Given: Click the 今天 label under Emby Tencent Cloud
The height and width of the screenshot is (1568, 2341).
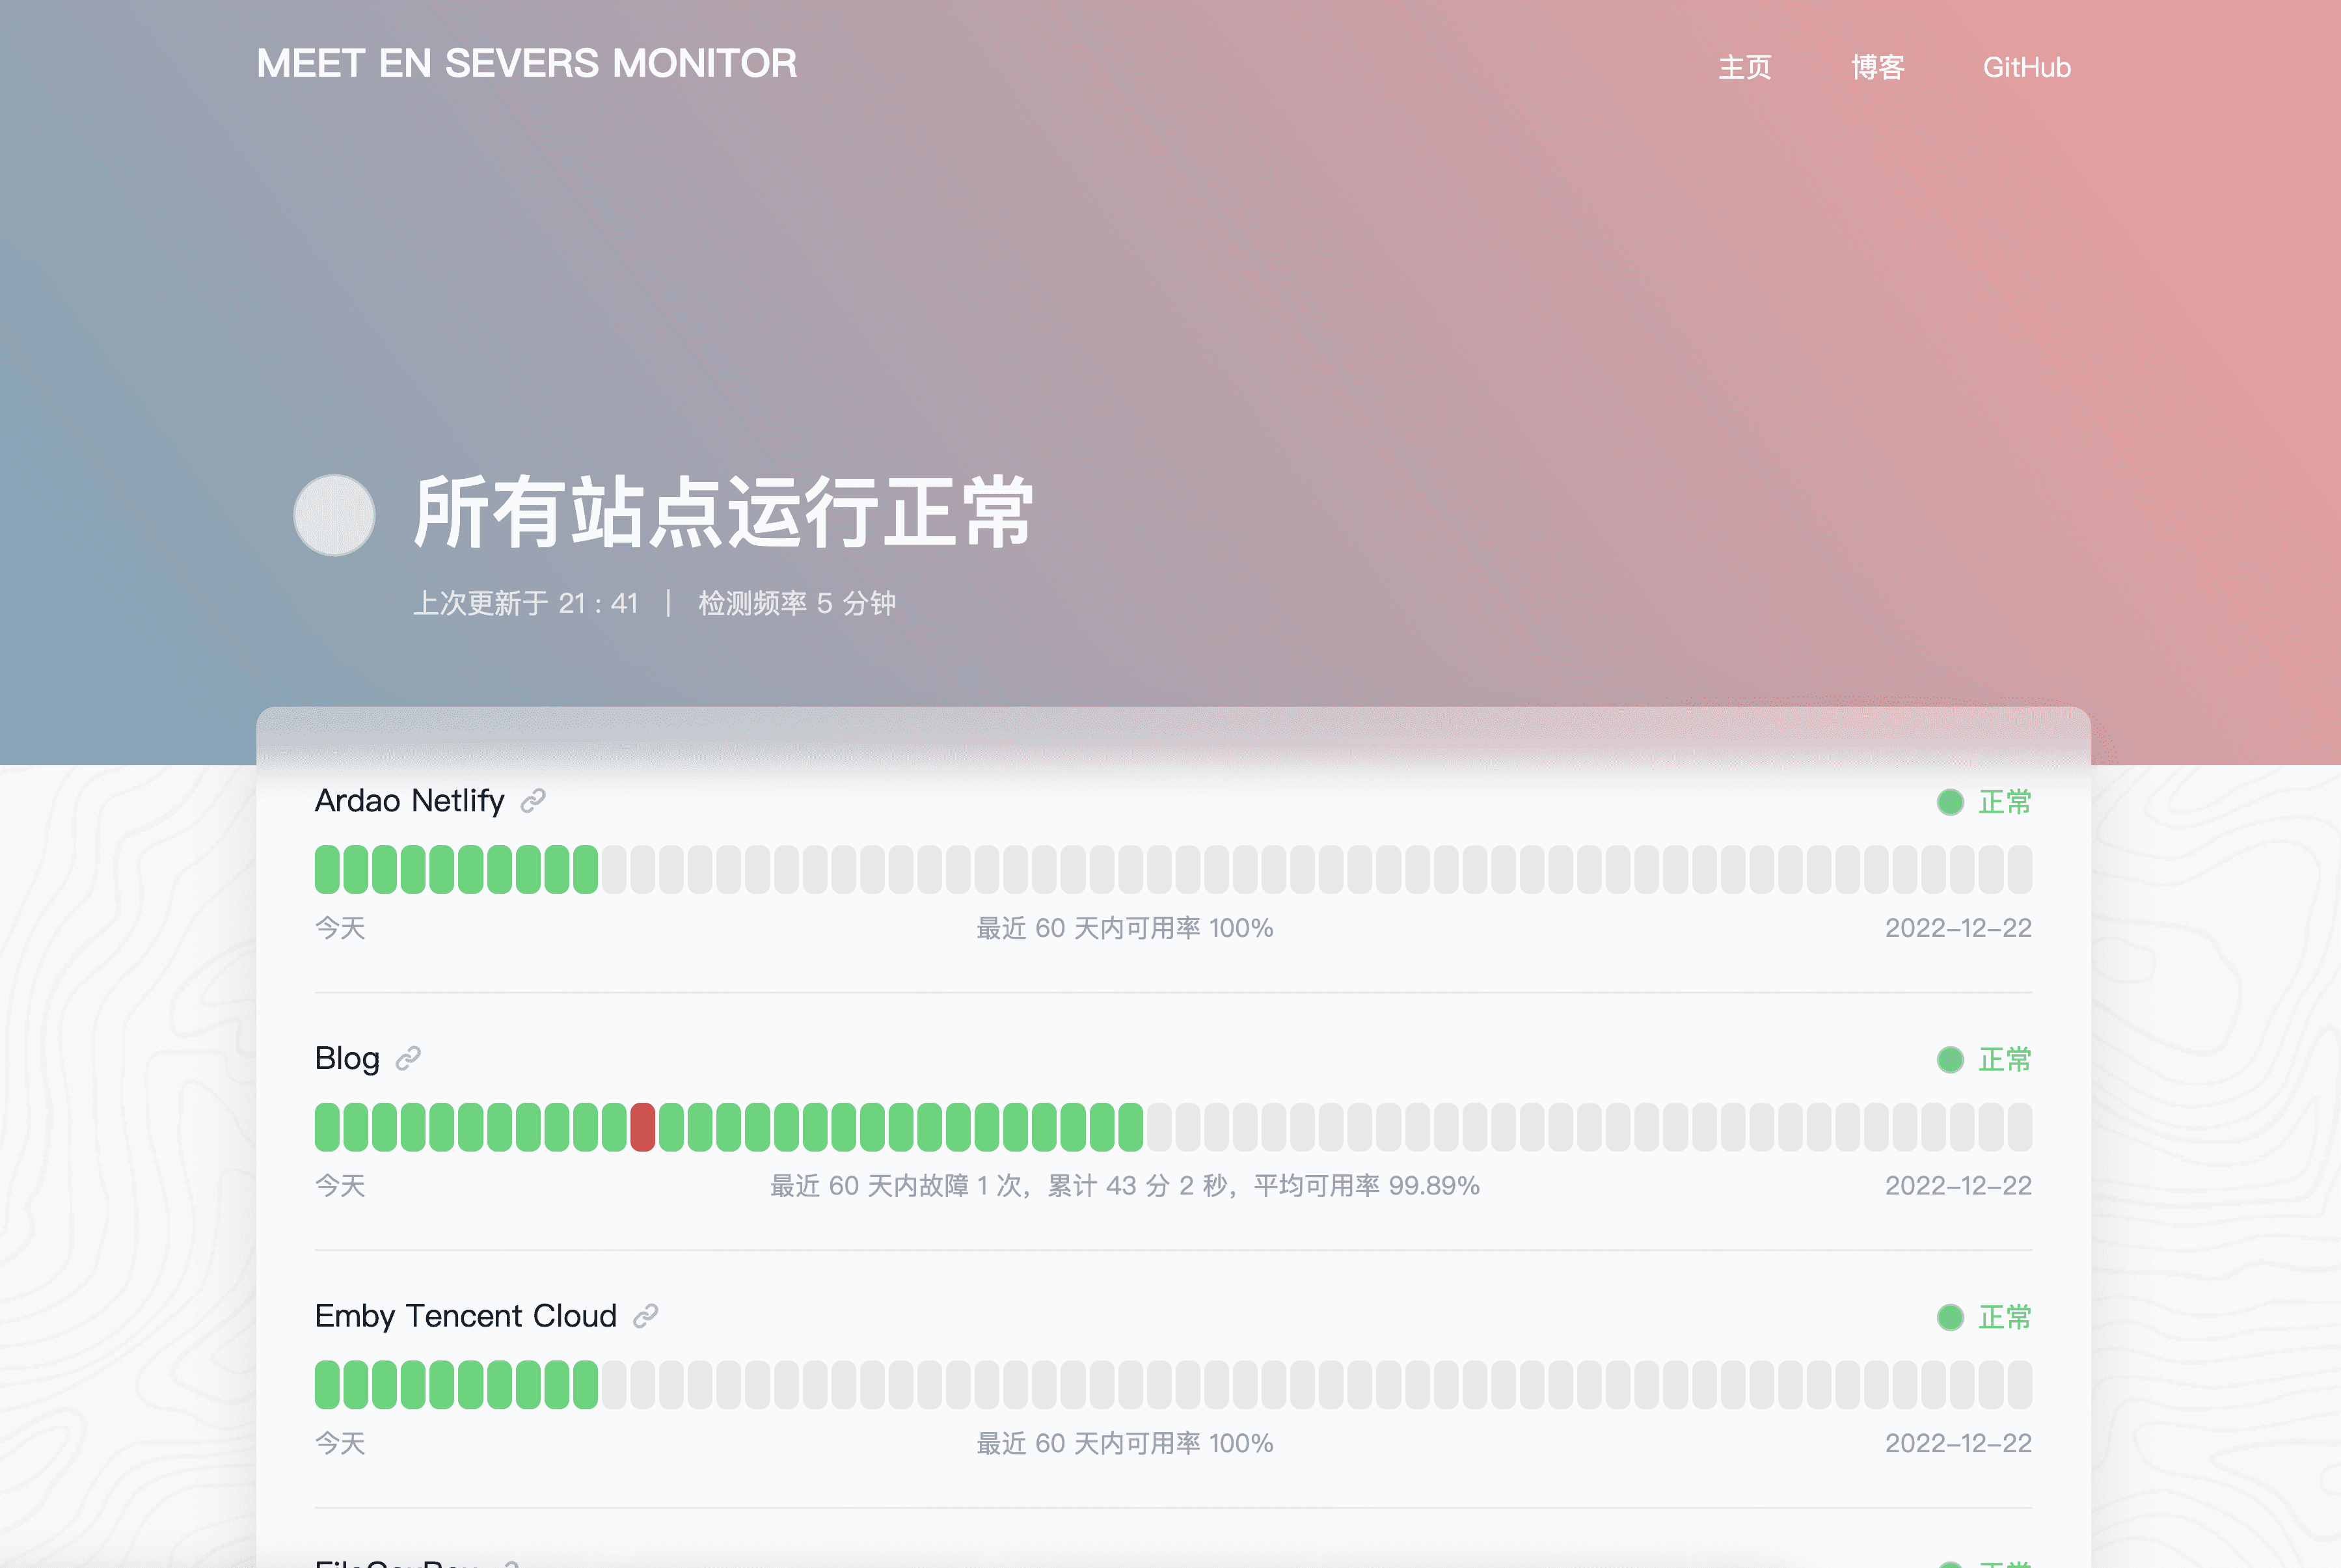Looking at the screenshot, I should [340, 1443].
